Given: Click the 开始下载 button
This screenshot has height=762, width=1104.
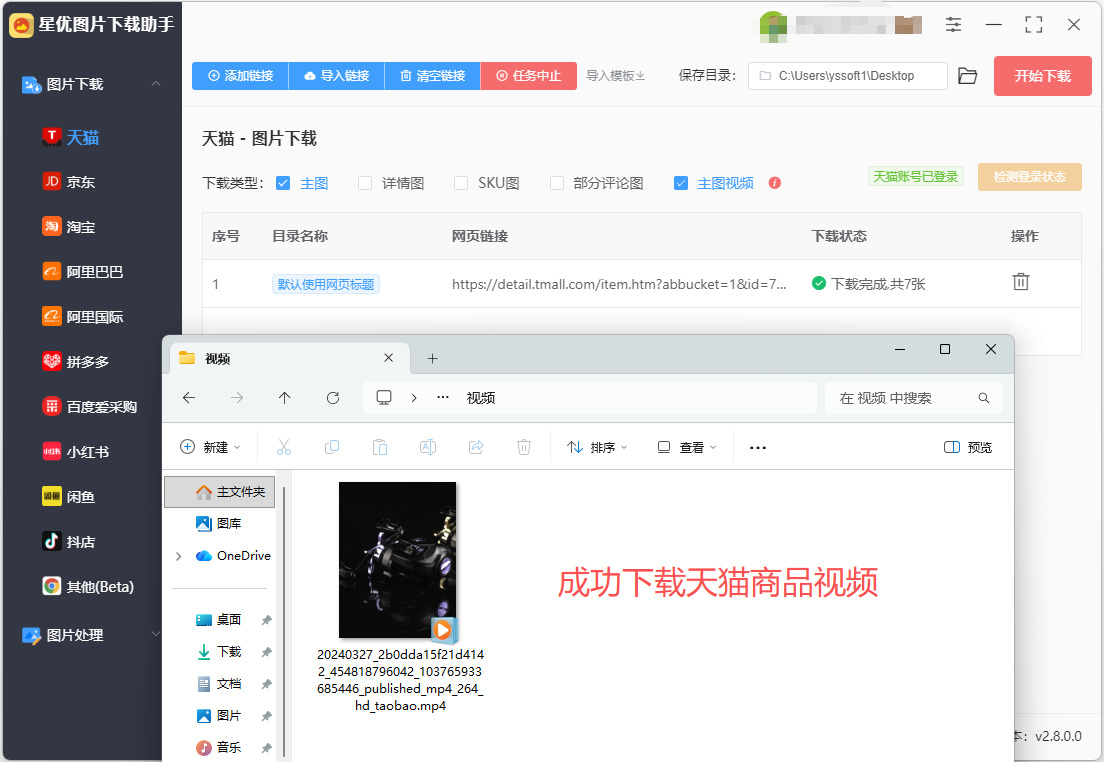Looking at the screenshot, I should tap(1043, 76).
